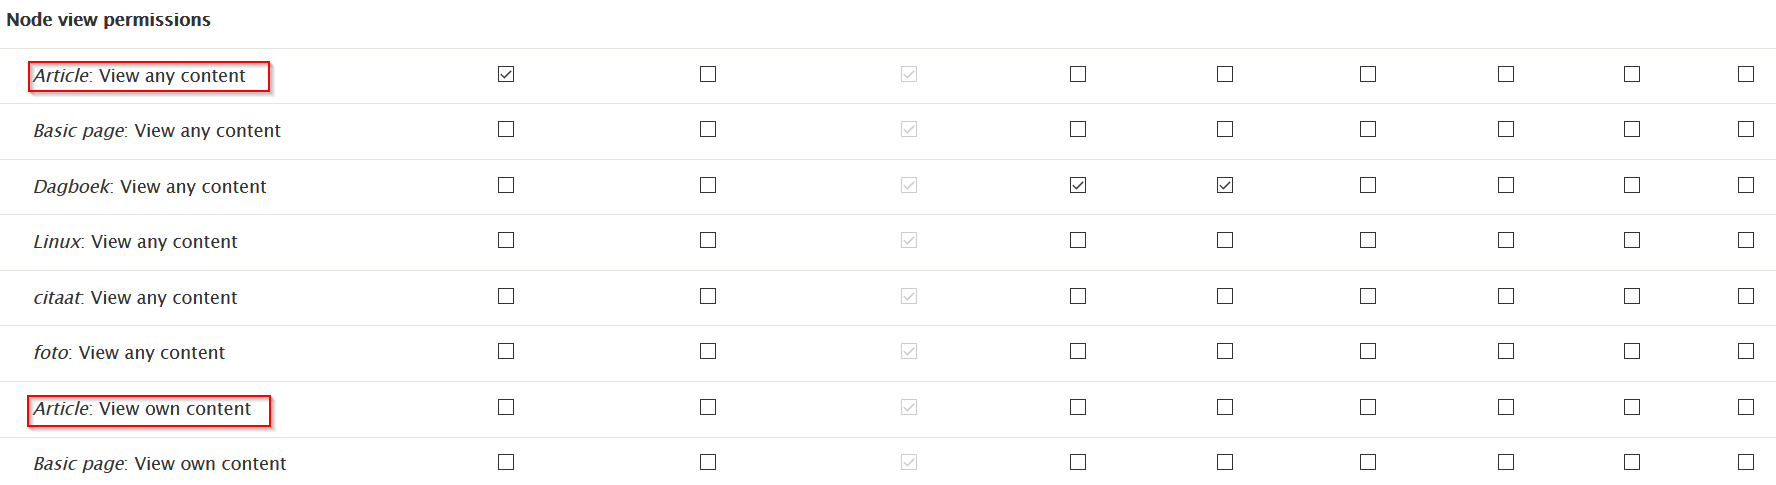Click the Article: View own content label
The height and width of the screenshot is (485, 1776).
coord(142,409)
